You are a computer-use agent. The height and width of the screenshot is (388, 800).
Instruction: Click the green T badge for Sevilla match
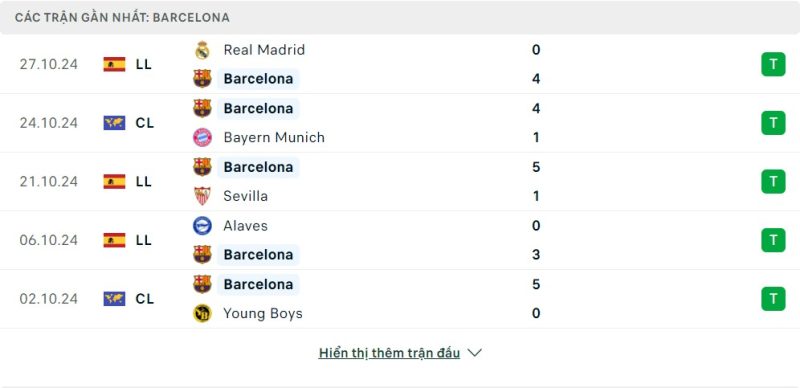tap(773, 182)
